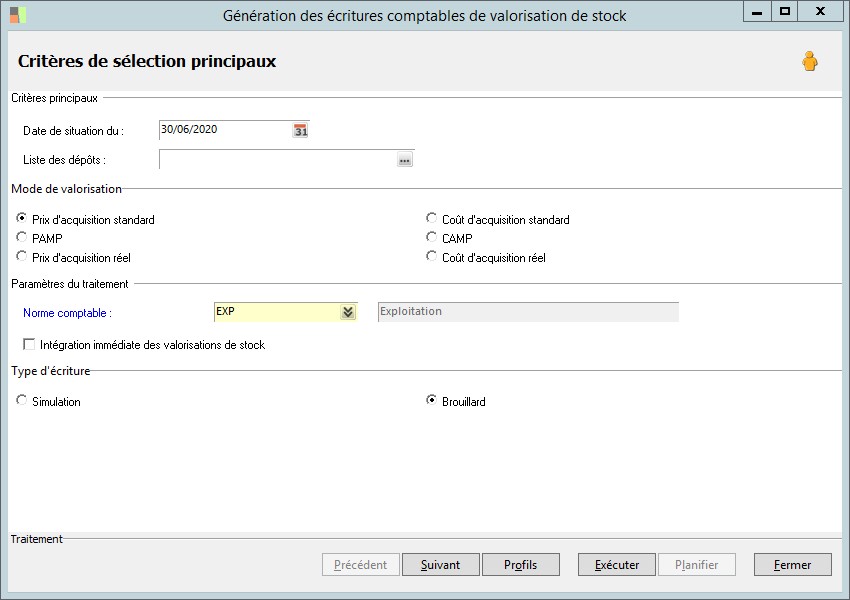This screenshot has width=850, height=600.
Task: Click the application icon in title bar
Action: coord(18,15)
